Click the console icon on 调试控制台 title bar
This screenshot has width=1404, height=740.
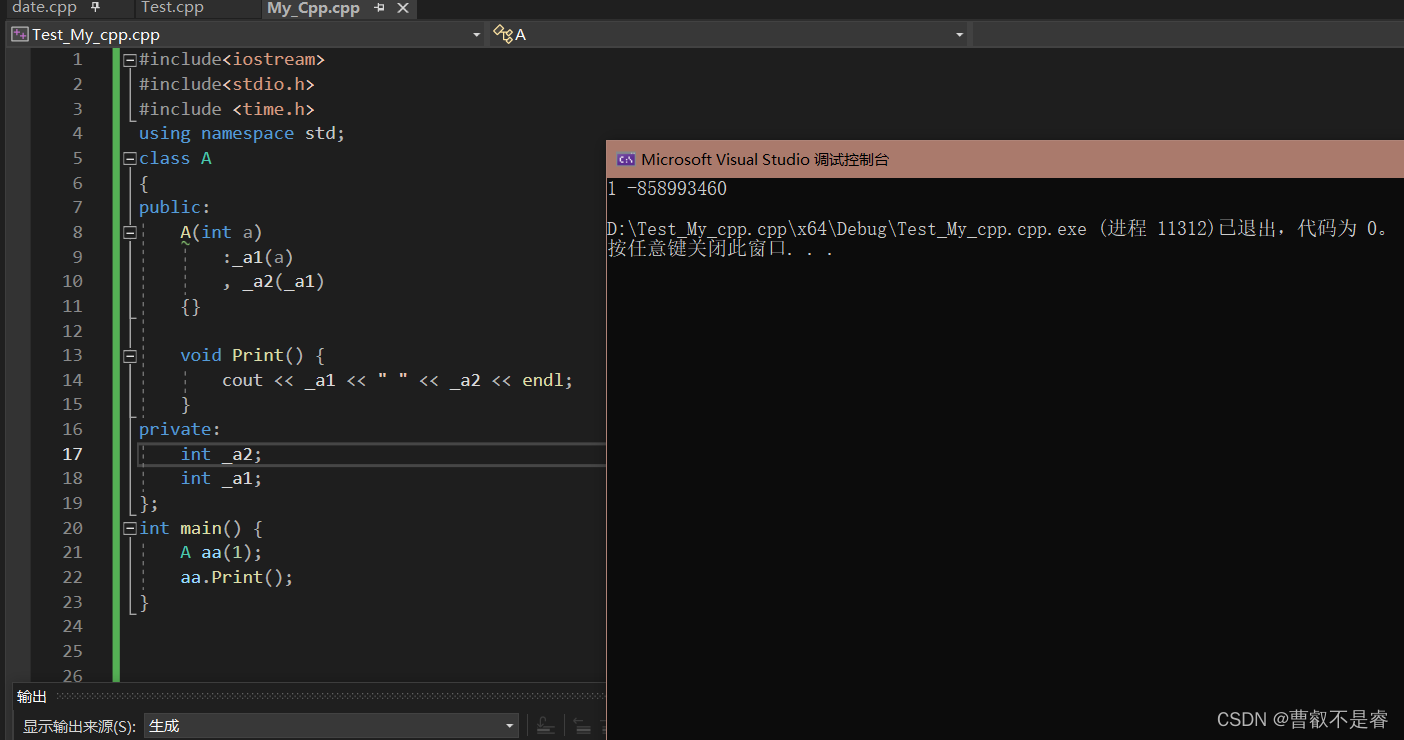[x=626, y=159]
